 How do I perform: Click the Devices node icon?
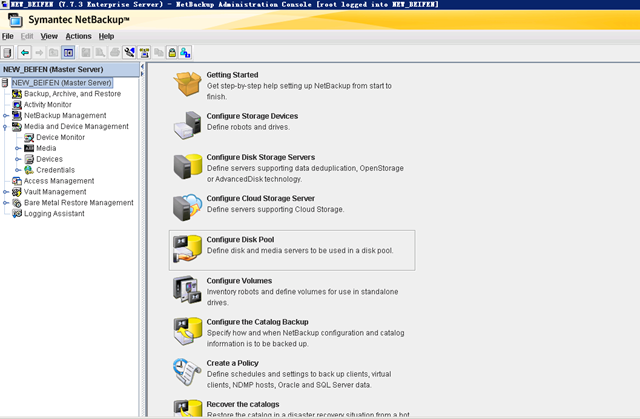click(29, 159)
